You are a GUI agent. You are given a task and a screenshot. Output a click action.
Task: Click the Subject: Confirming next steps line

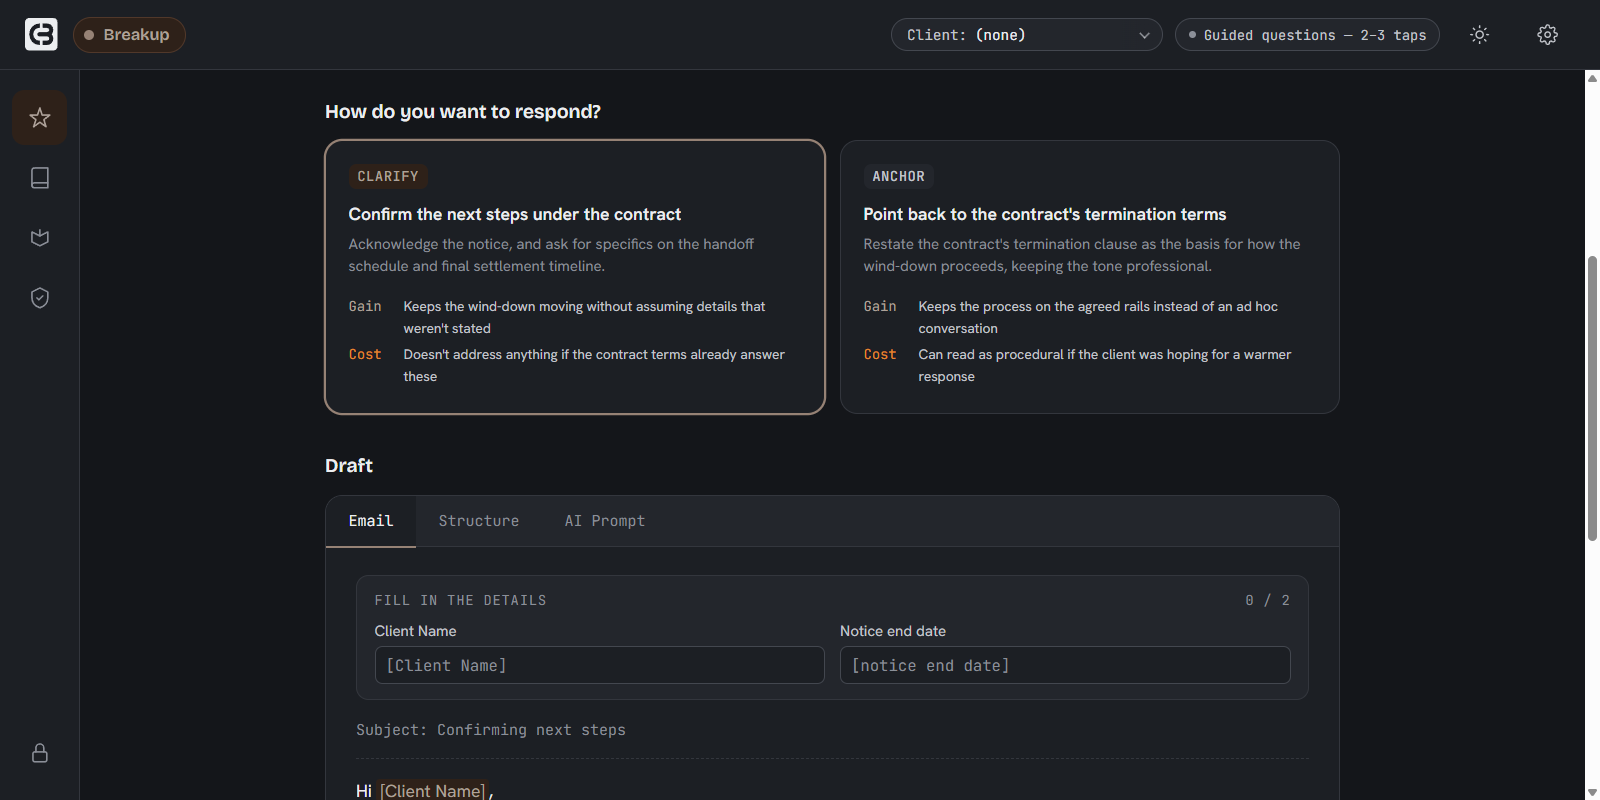491,730
